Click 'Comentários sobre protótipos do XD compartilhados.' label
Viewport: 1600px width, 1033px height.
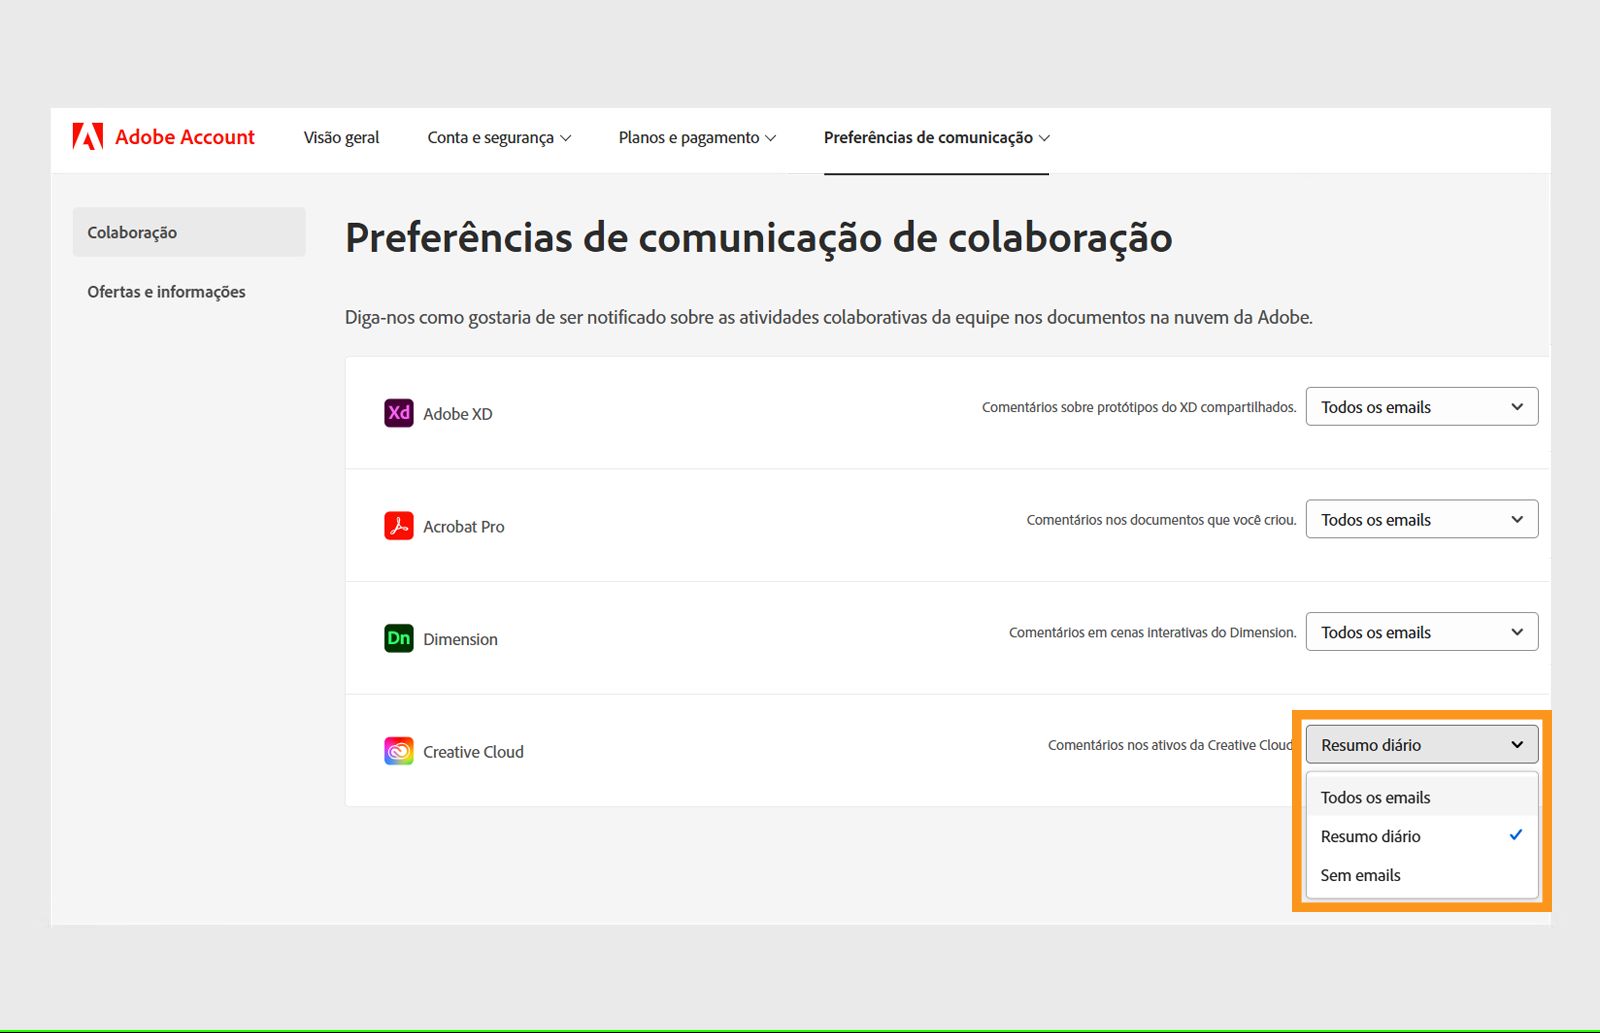1139,407
